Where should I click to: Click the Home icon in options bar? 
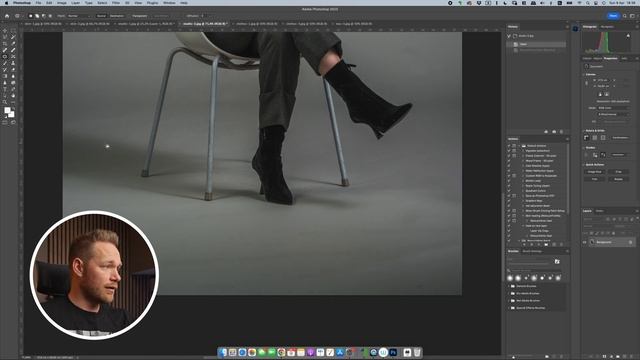point(7,16)
